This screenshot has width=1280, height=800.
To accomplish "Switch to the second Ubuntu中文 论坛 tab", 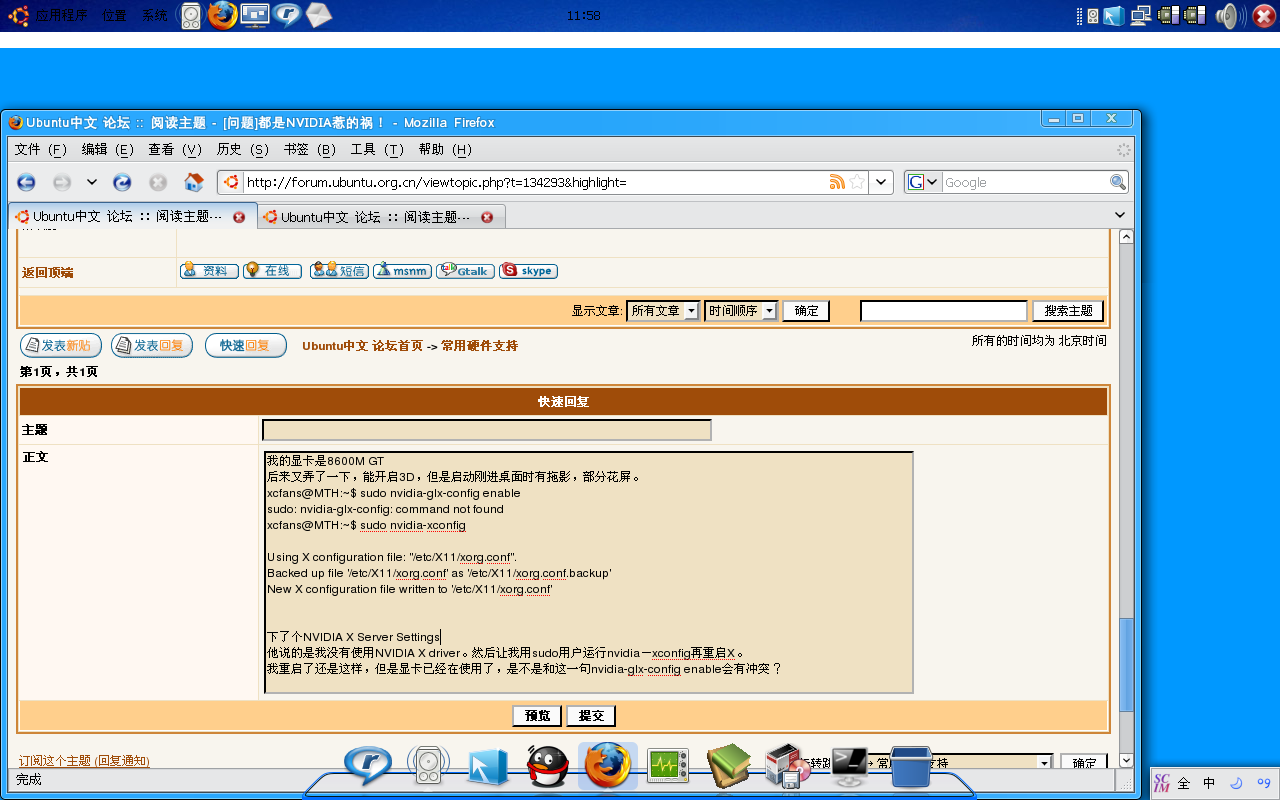I will click(381, 217).
